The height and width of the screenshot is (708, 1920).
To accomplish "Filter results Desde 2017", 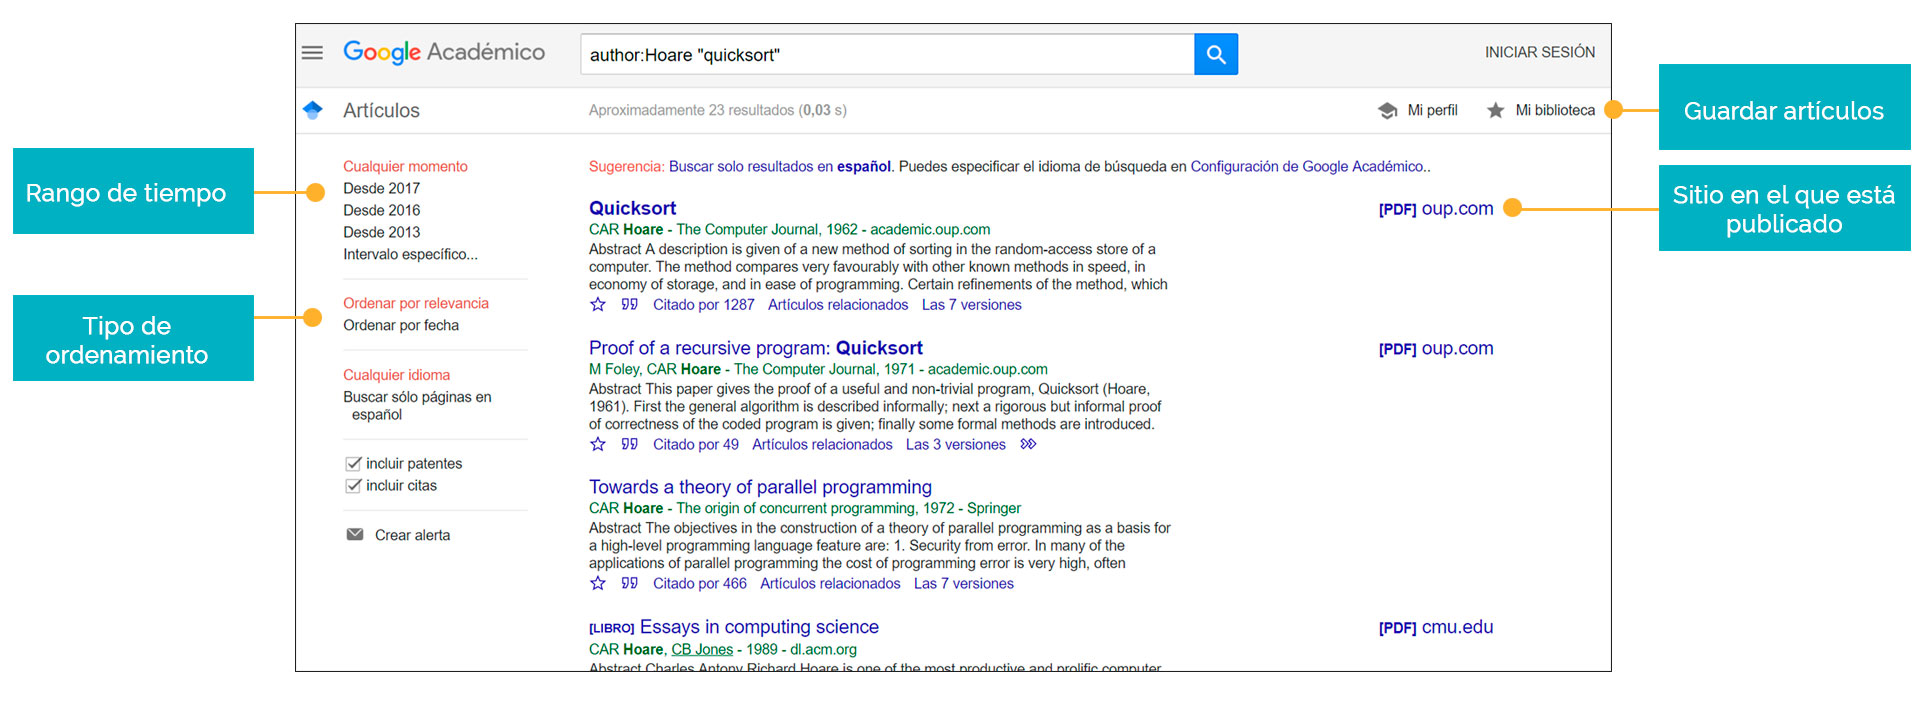I will click(381, 188).
